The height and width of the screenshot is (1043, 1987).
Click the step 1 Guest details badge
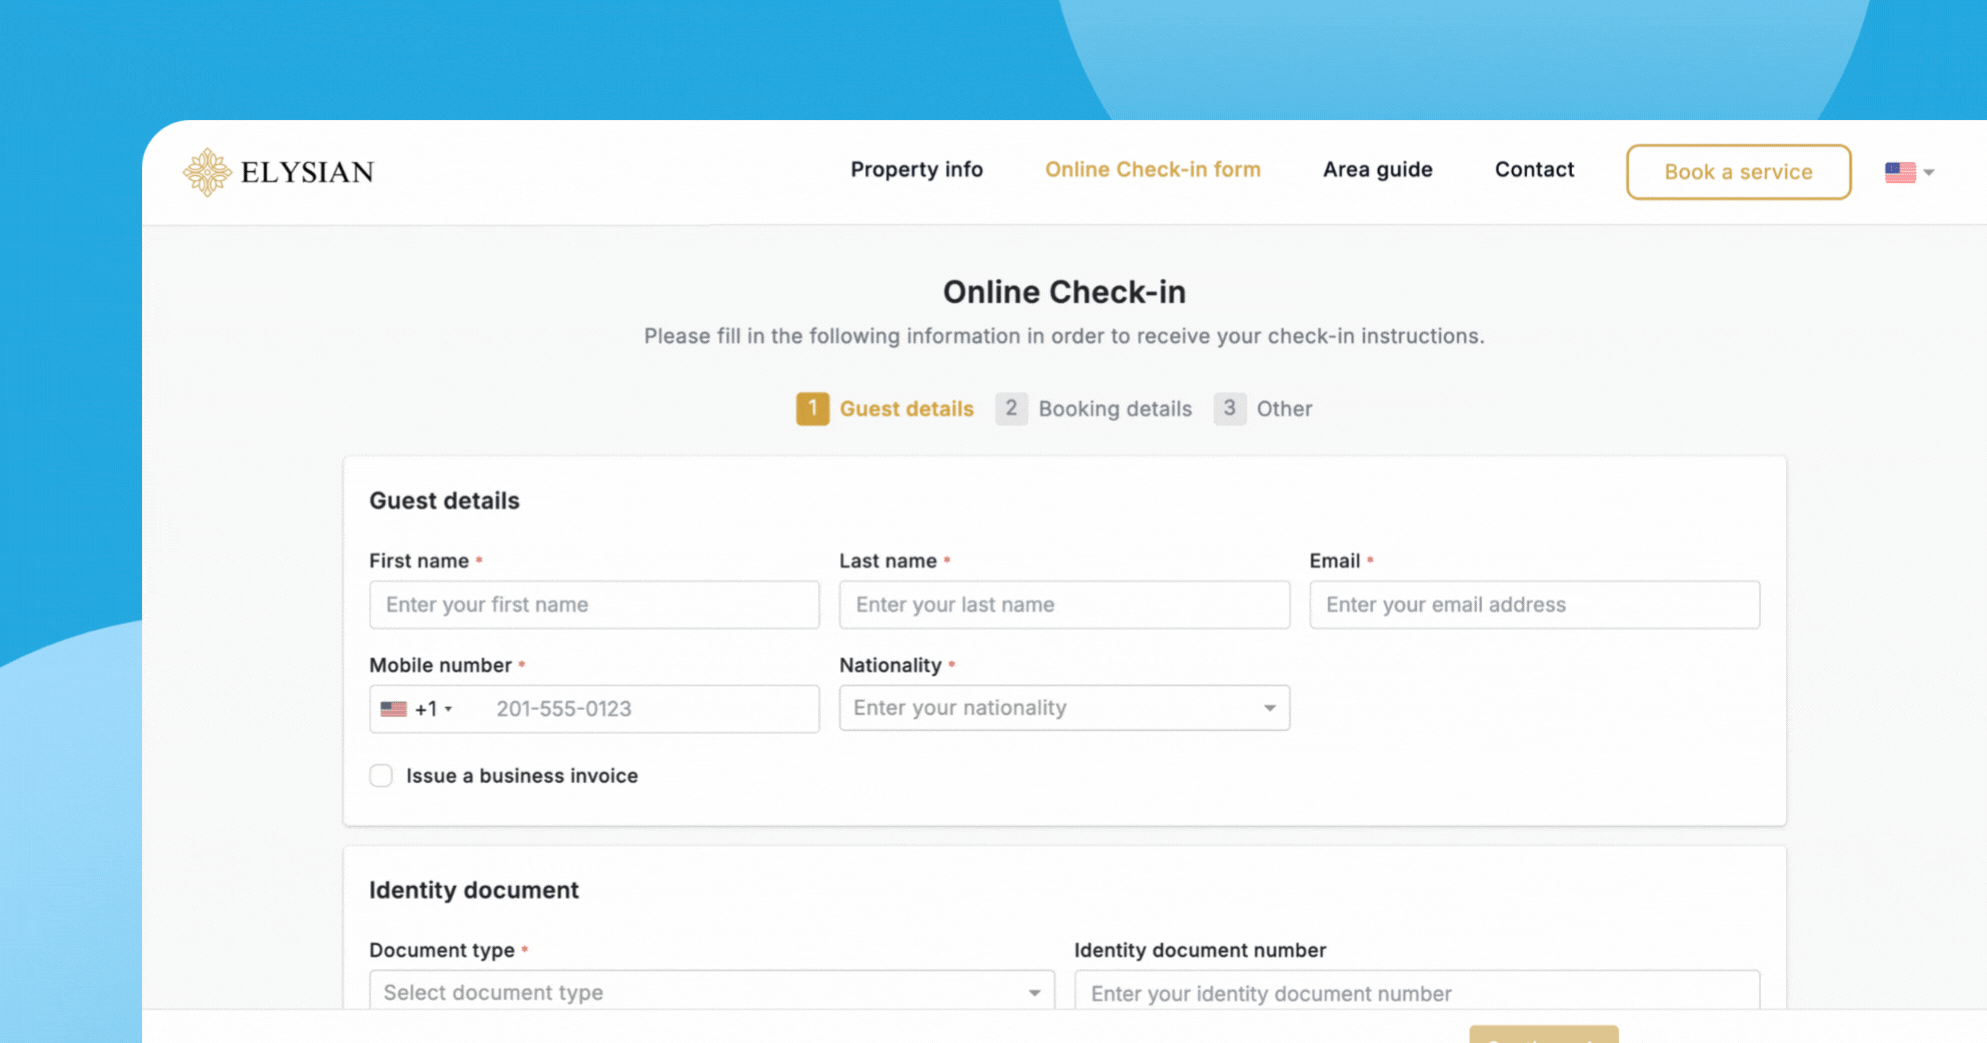pos(813,408)
